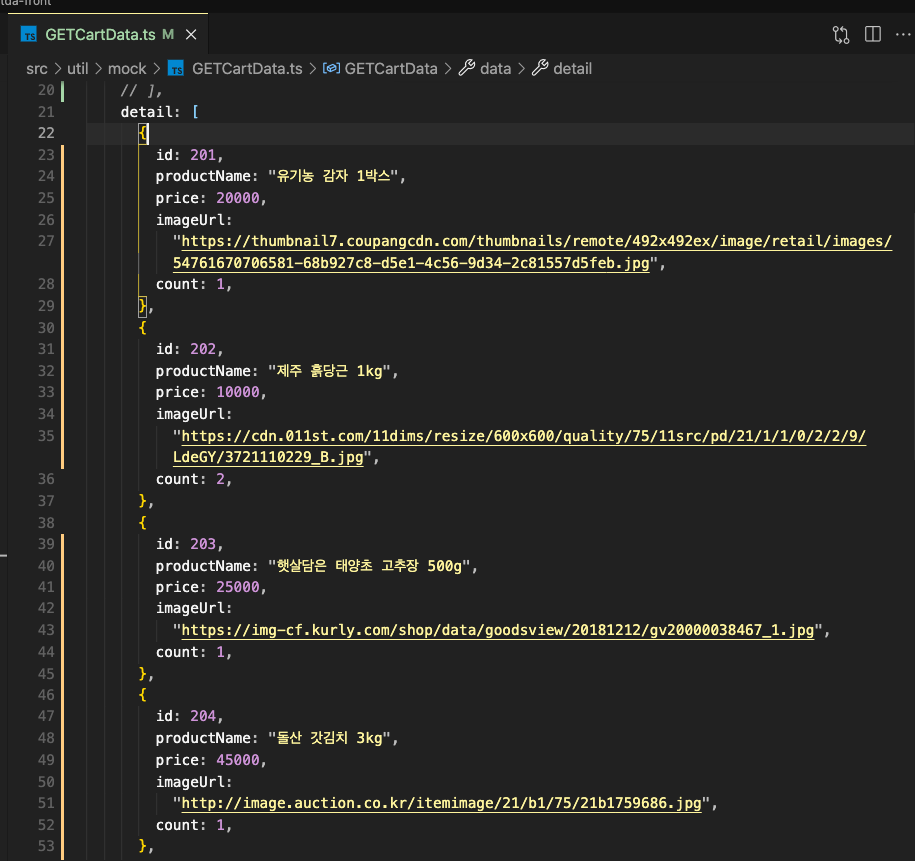
Task: Click the 'src' breadcrumb segment
Action: coord(37,69)
